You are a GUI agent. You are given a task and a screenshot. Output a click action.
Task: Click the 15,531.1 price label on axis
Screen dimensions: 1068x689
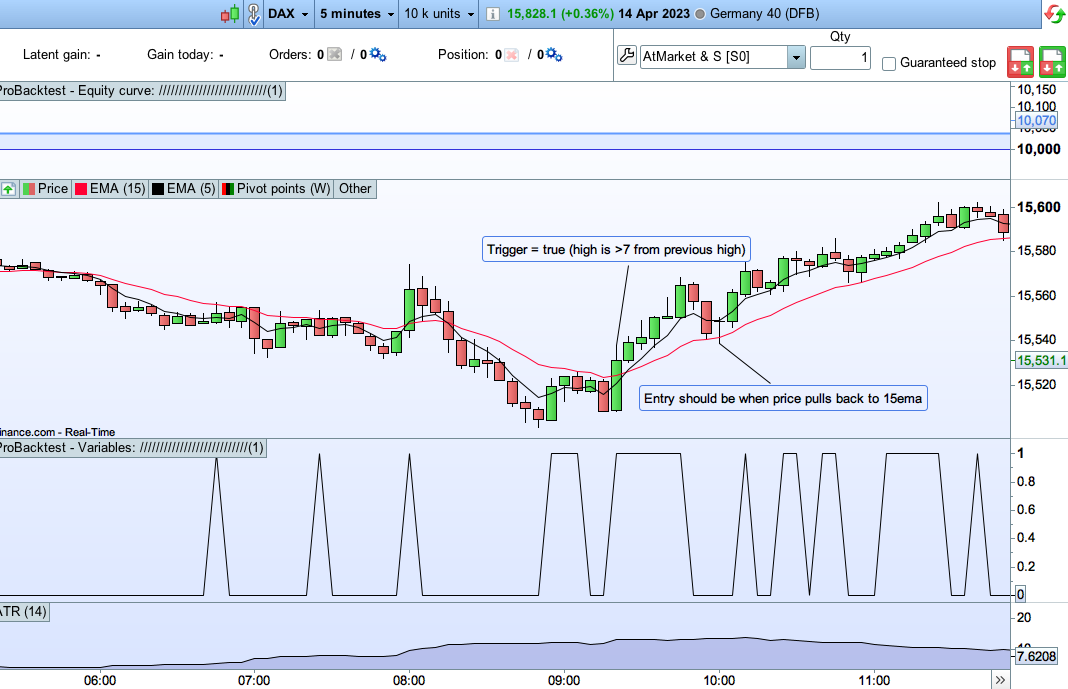pyautogui.click(x=1040, y=360)
